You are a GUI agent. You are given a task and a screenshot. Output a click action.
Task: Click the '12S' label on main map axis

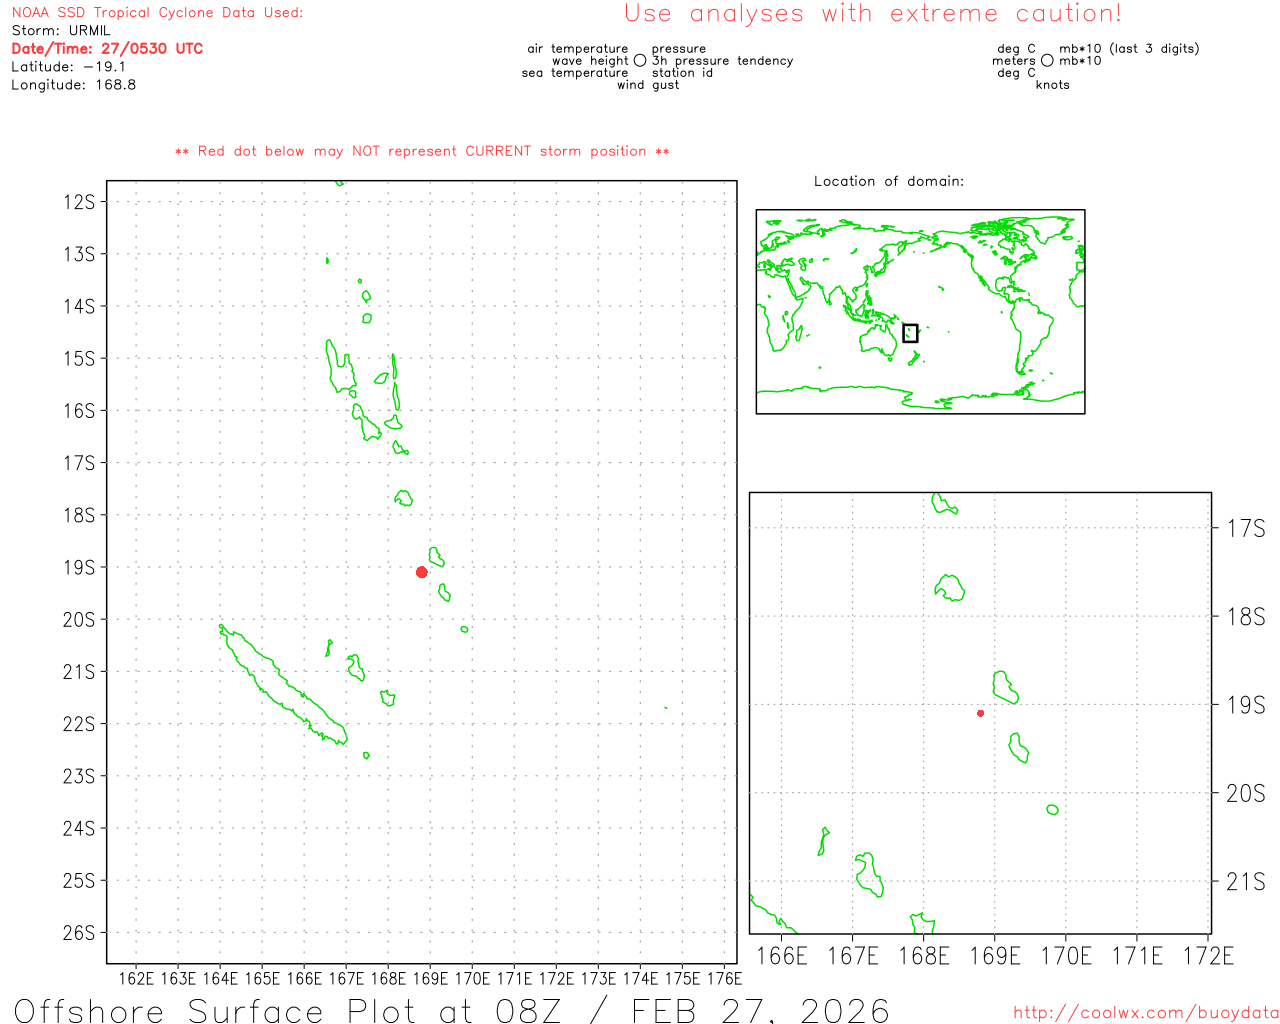tap(79, 202)
